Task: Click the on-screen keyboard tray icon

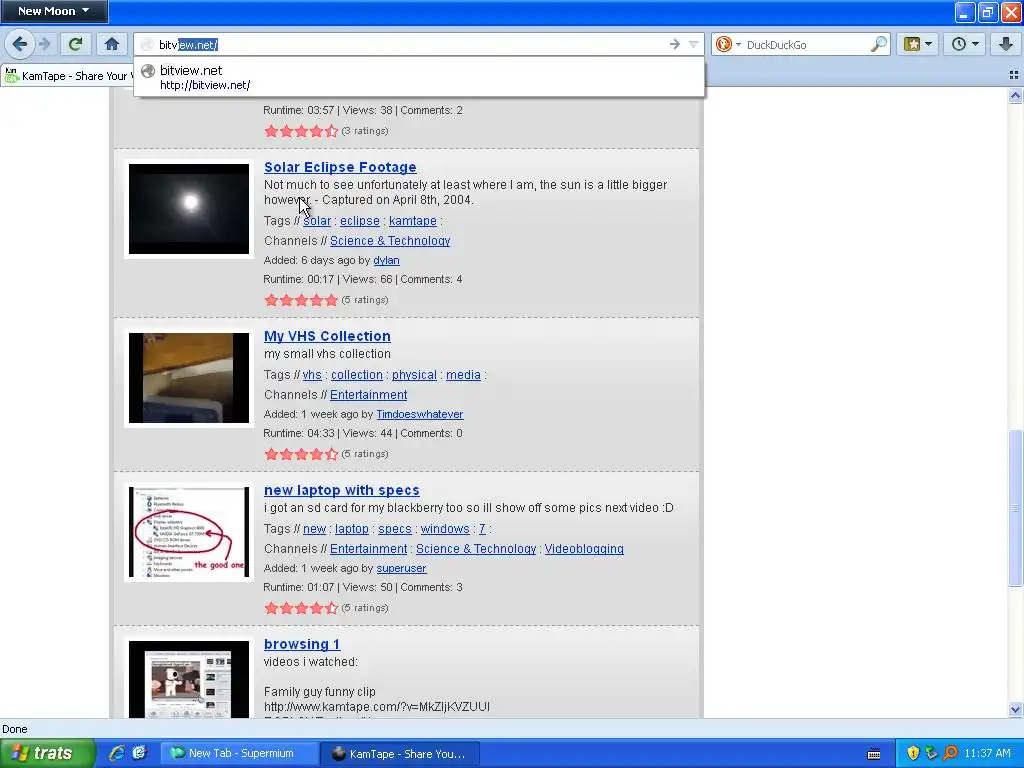Action: (x=874, y=754)
